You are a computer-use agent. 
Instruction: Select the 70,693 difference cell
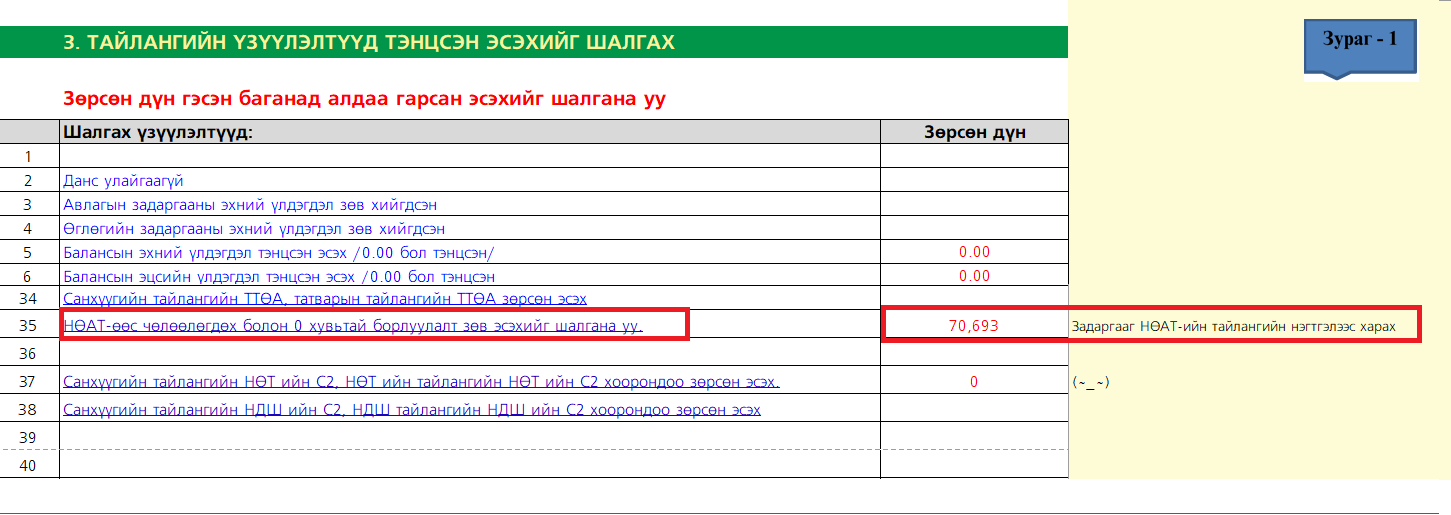point(974,325)
